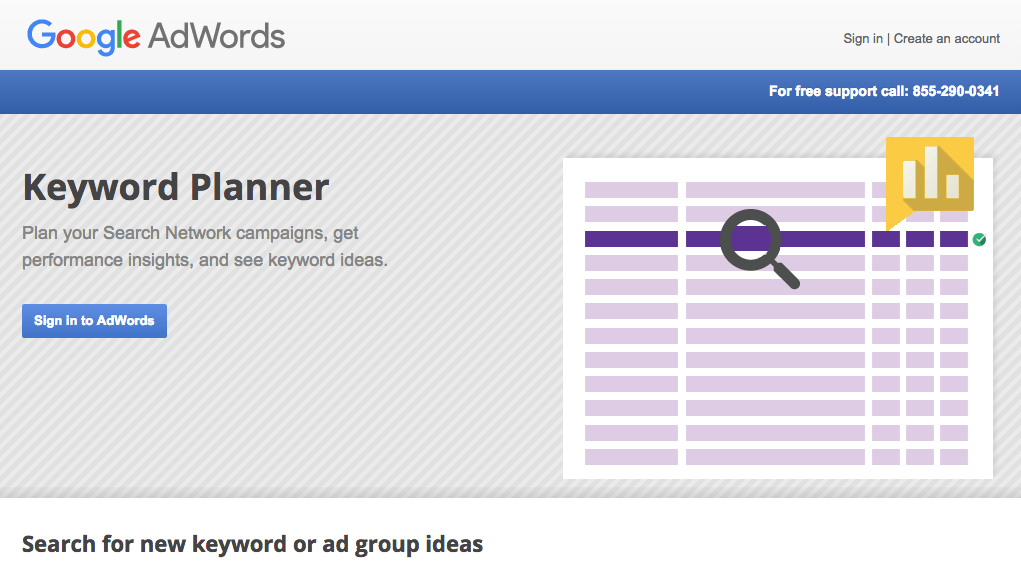Image resolution: width=1021 pixels, height=568 pixels.
Task: Click the magnifying glass icon in illustration
Action: (750, 239)
